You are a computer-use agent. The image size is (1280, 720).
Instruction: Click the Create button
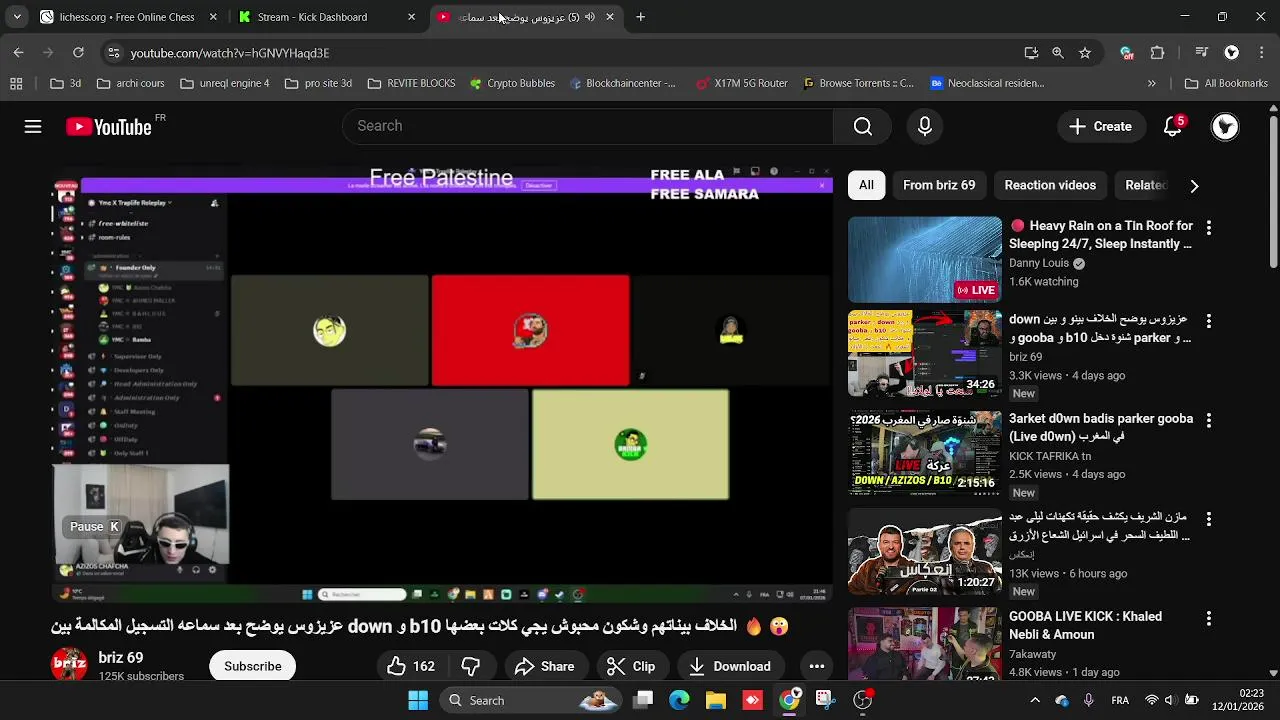click(1101, 126)
